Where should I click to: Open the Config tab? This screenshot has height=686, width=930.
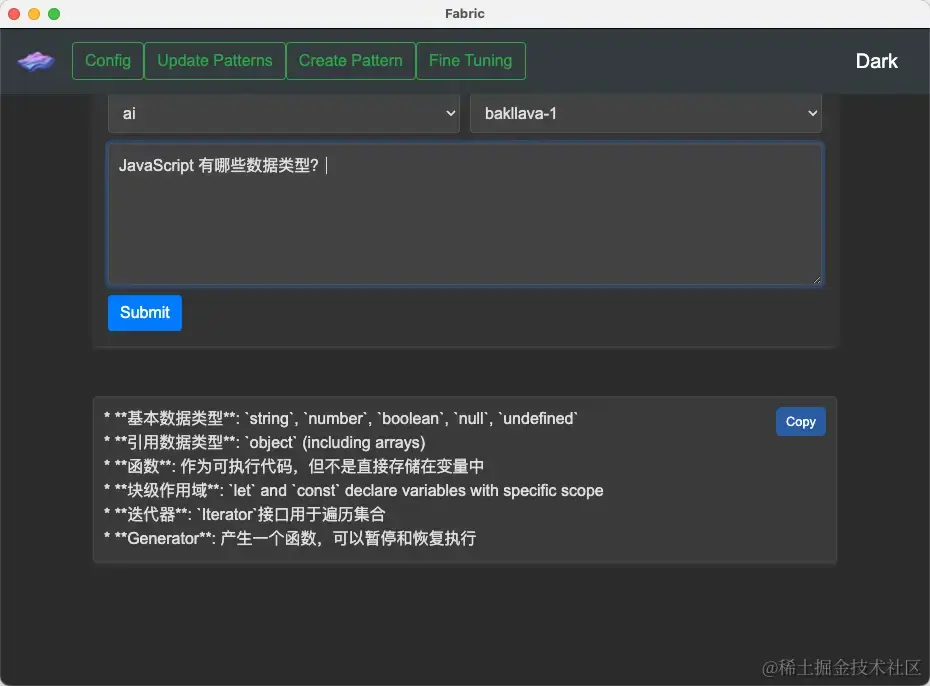pos(107,60)
